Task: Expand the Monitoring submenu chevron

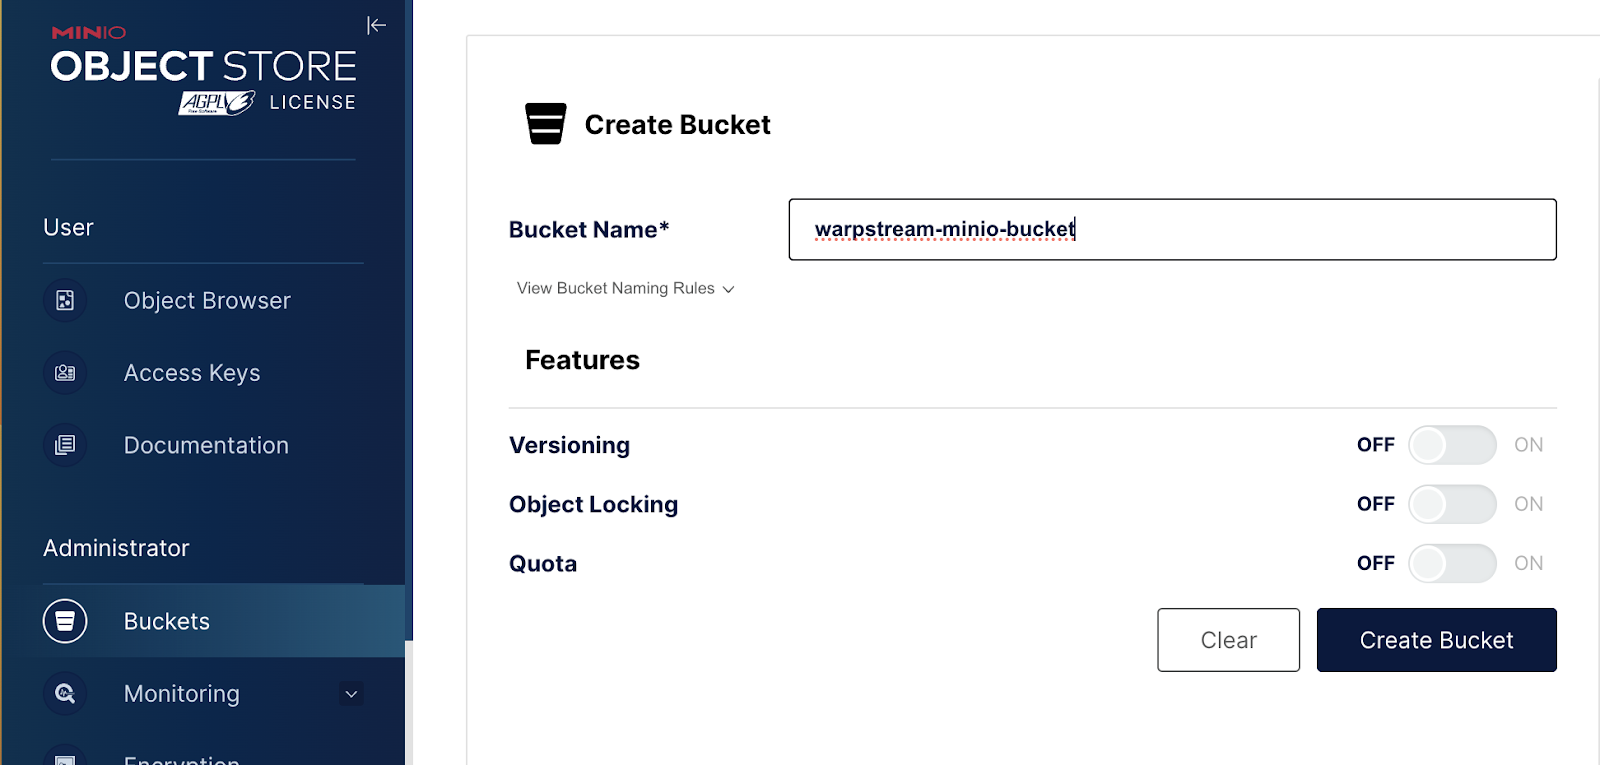Action: pos(351,694)
